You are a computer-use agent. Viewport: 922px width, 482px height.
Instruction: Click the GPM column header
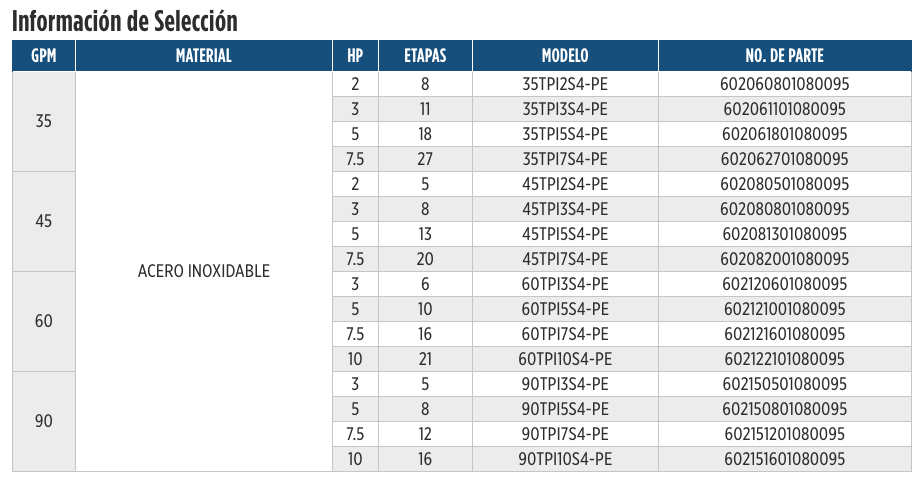tap(44, 56)
